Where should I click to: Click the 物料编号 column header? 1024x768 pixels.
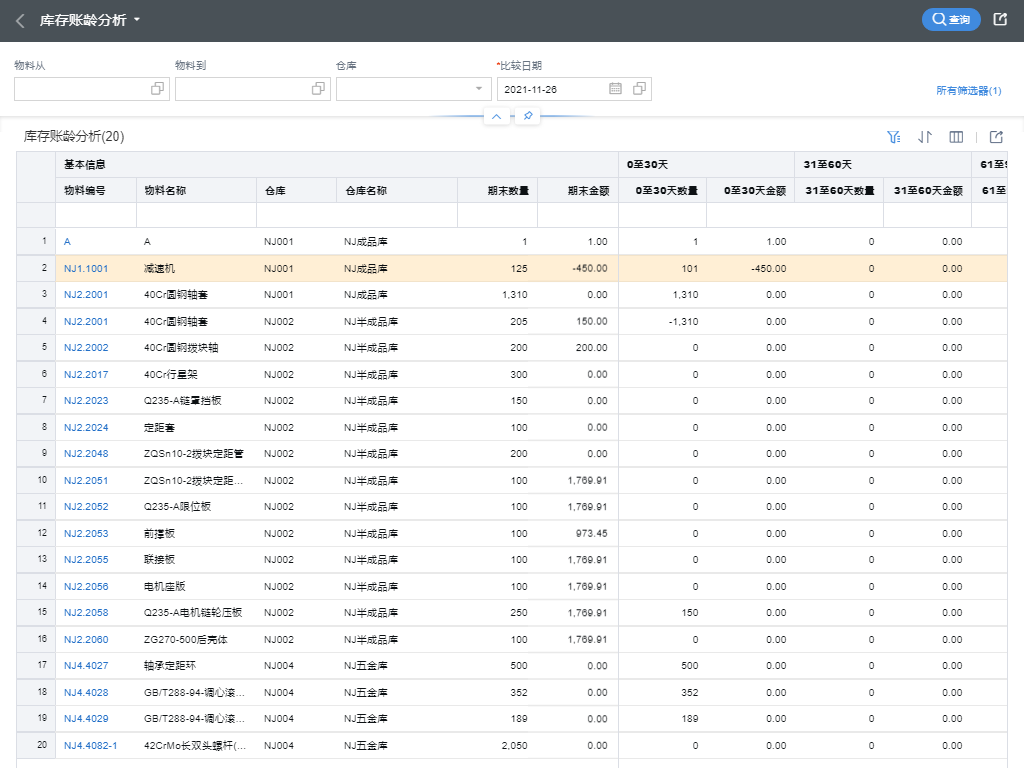click(96, 191)
